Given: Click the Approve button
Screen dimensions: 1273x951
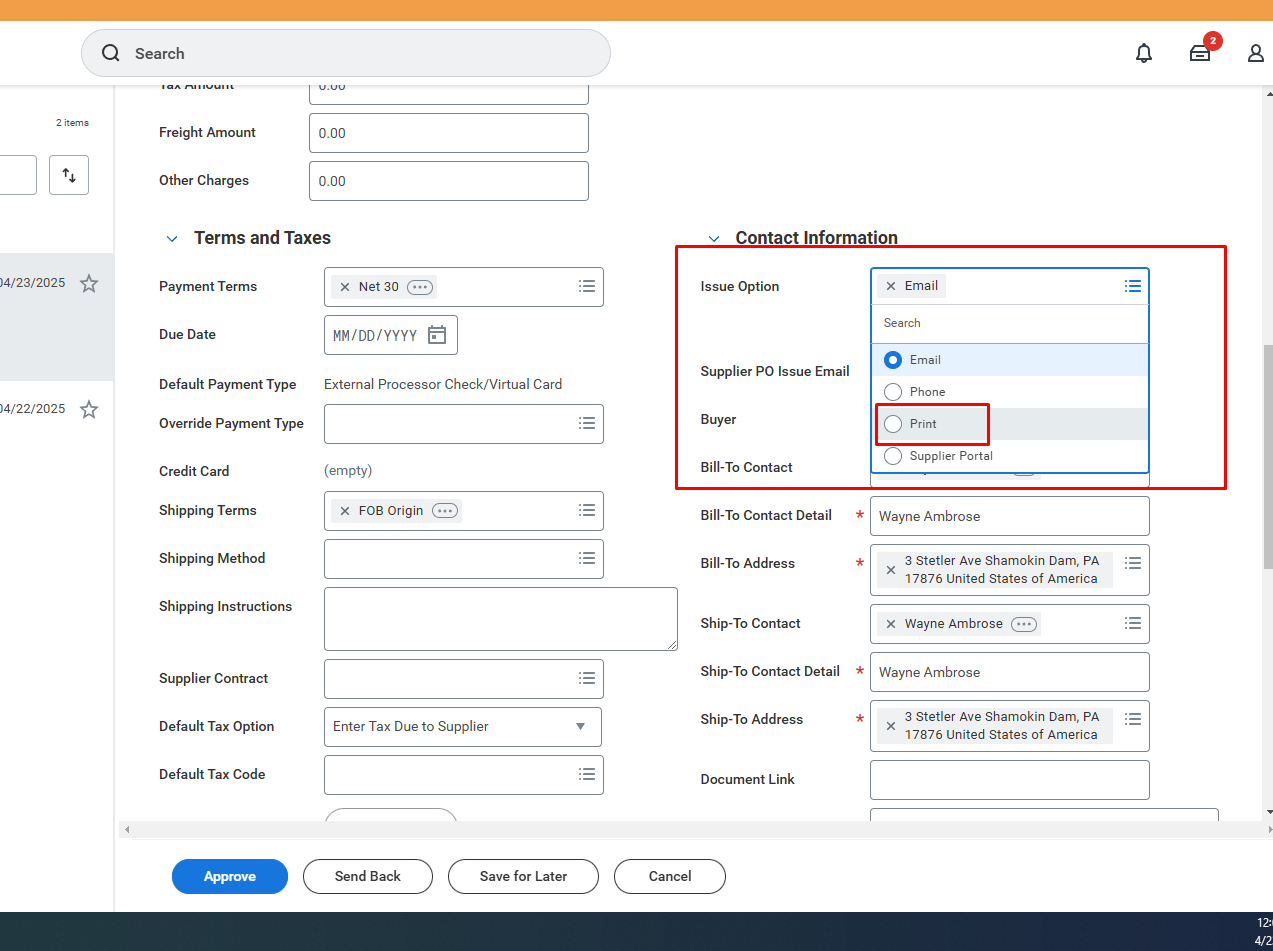Looking at the screenshot, I should 230,877.
